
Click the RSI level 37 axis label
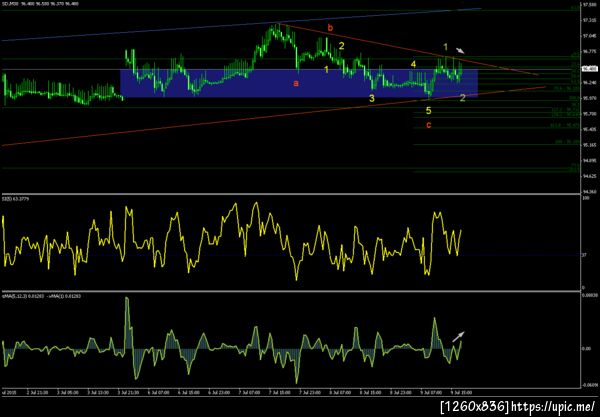584,254
